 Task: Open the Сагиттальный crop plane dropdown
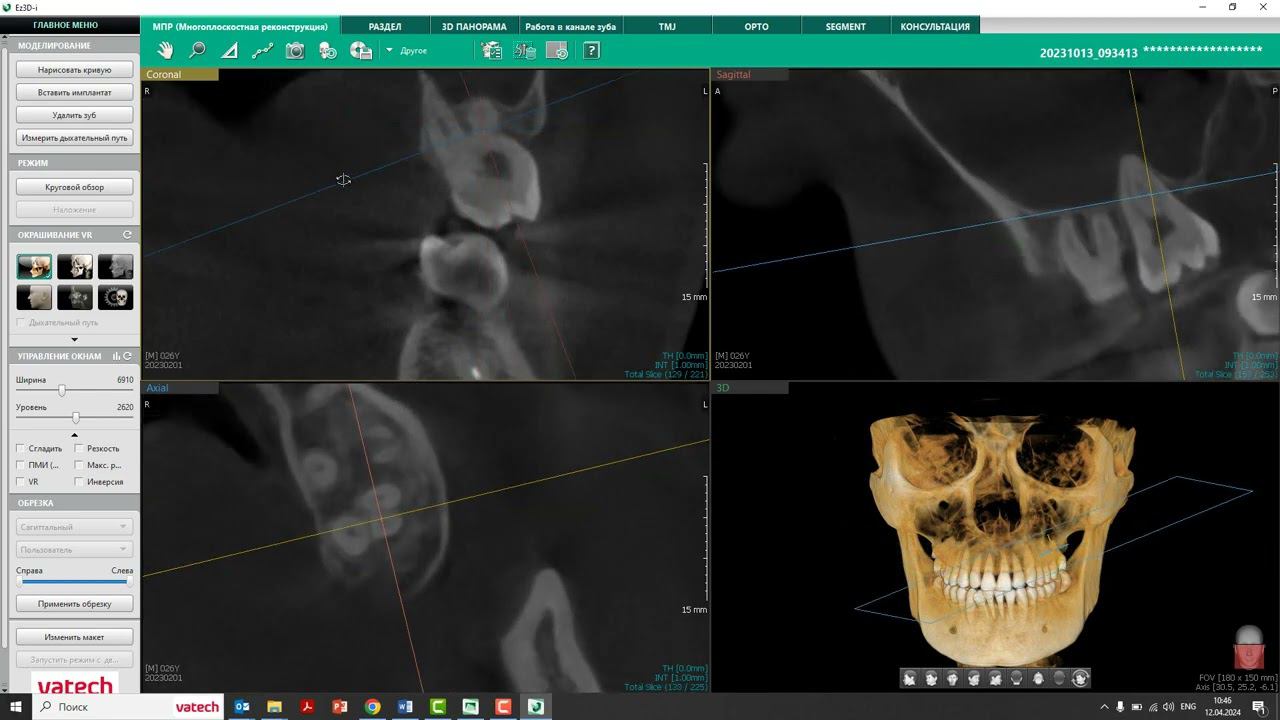click(75, 527)
